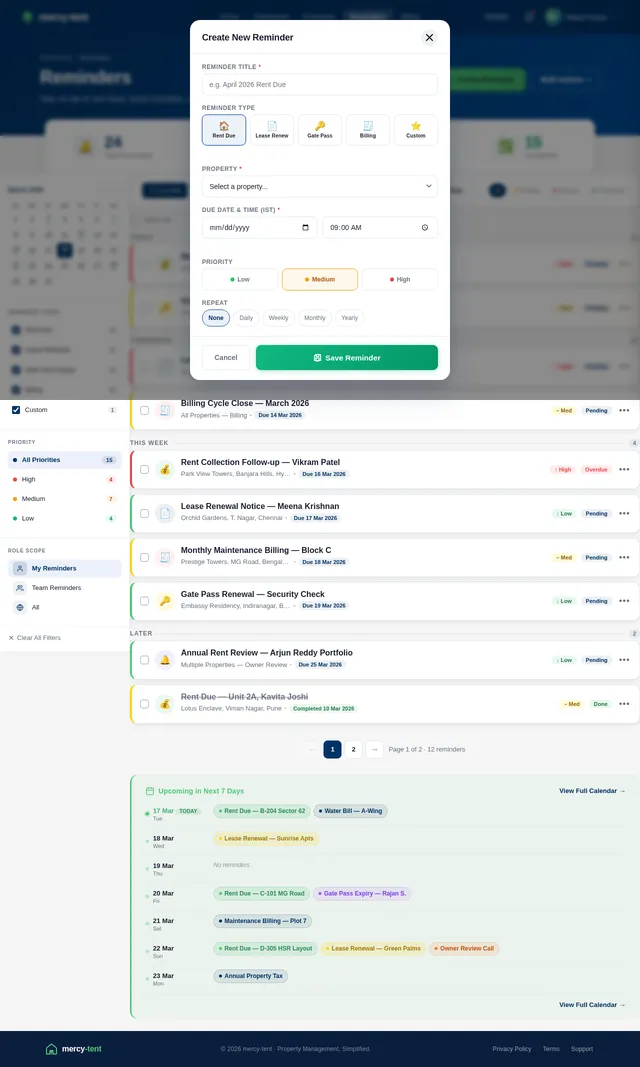This screenshot has height=1067, width=640.
Task: Click the clock icon in time field
Action: (x=425, y=228)
